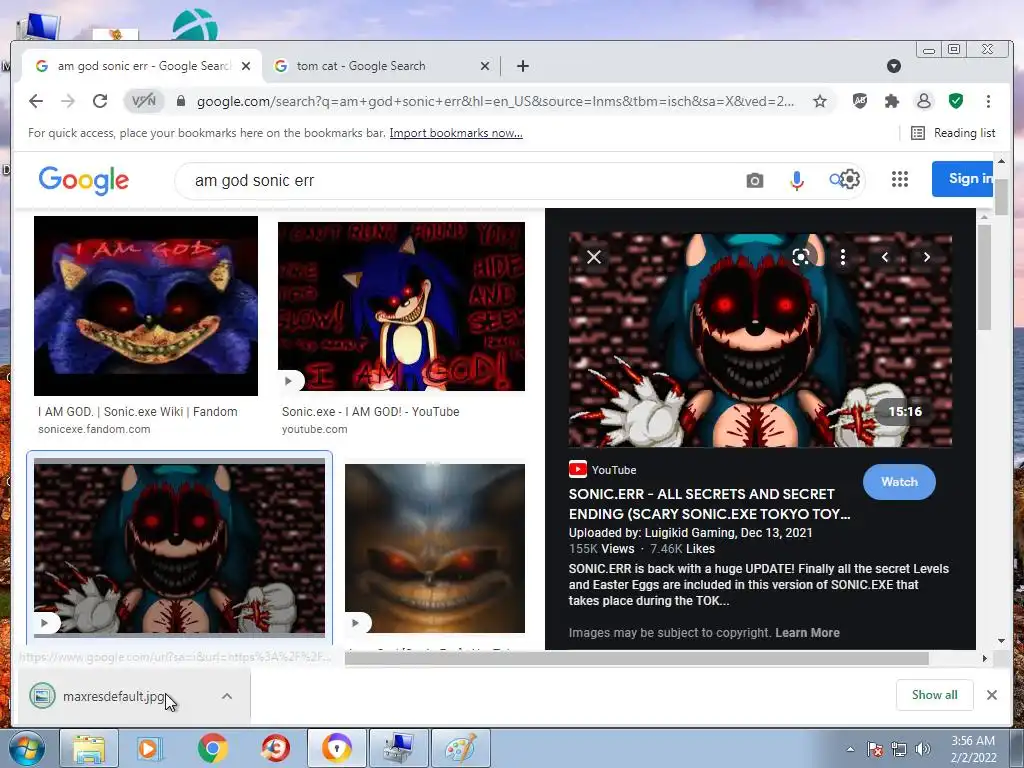Open the Reading list

[953, 133]
